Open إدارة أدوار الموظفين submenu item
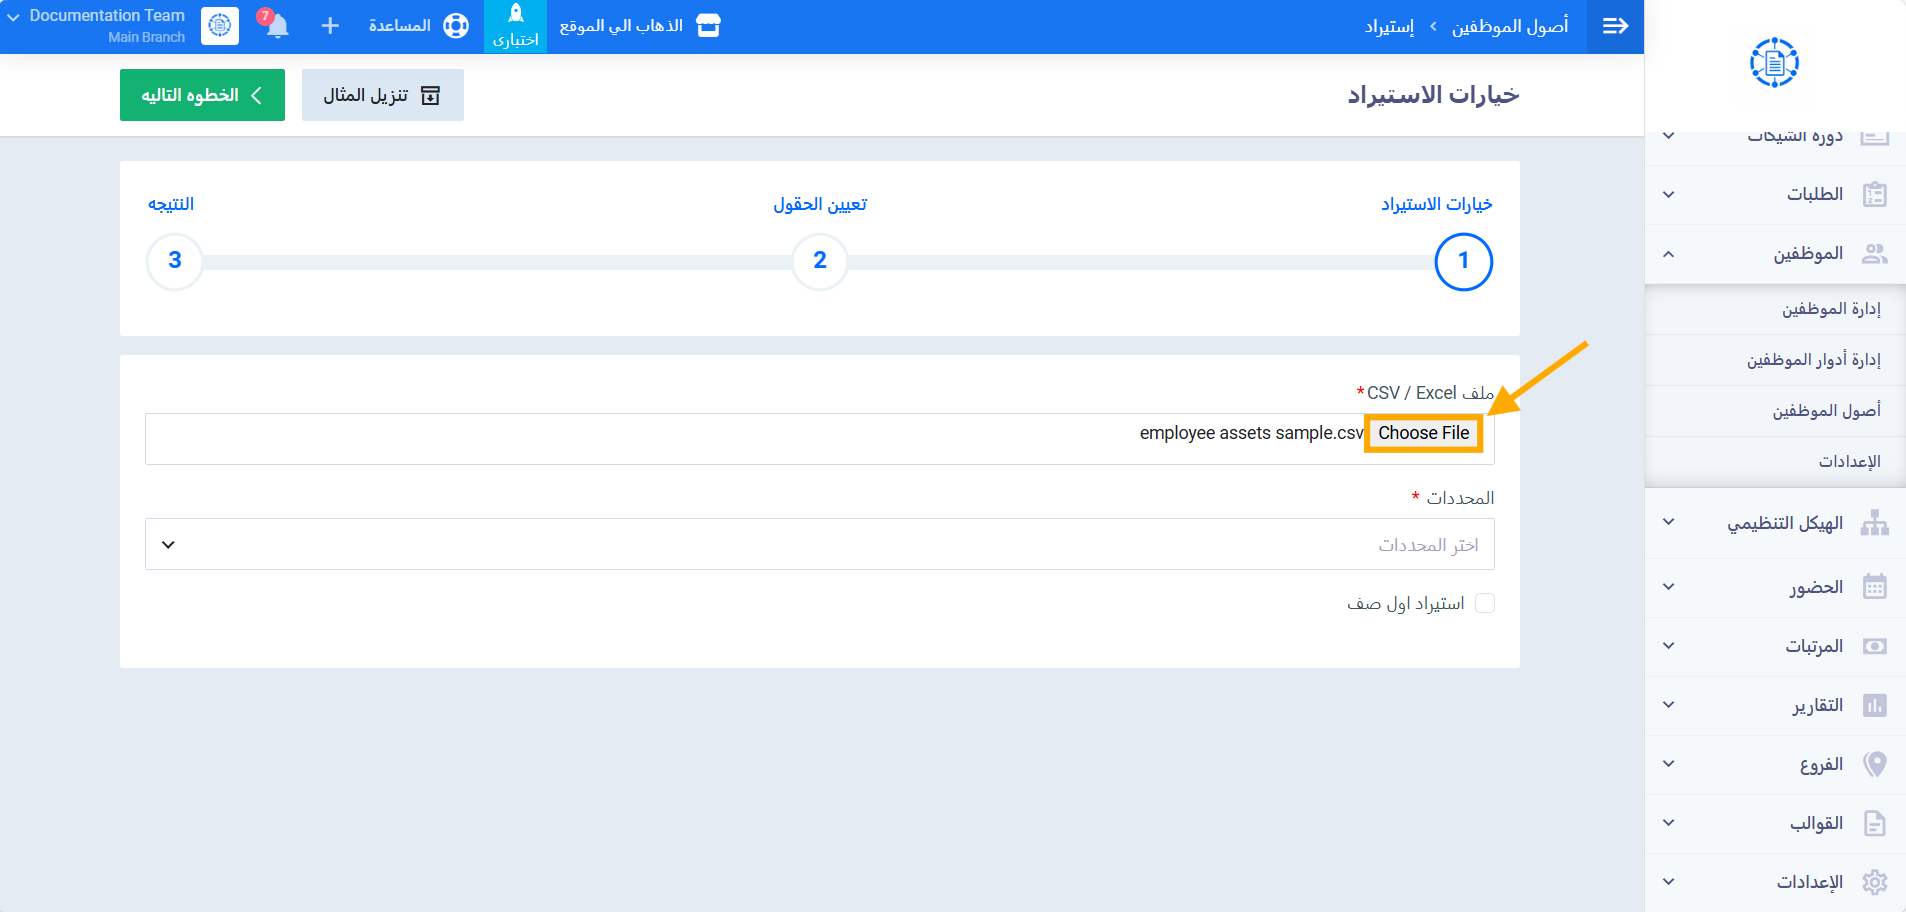Image resolution: width=1906 pixels, height=912 pixels. point(1775,360)
